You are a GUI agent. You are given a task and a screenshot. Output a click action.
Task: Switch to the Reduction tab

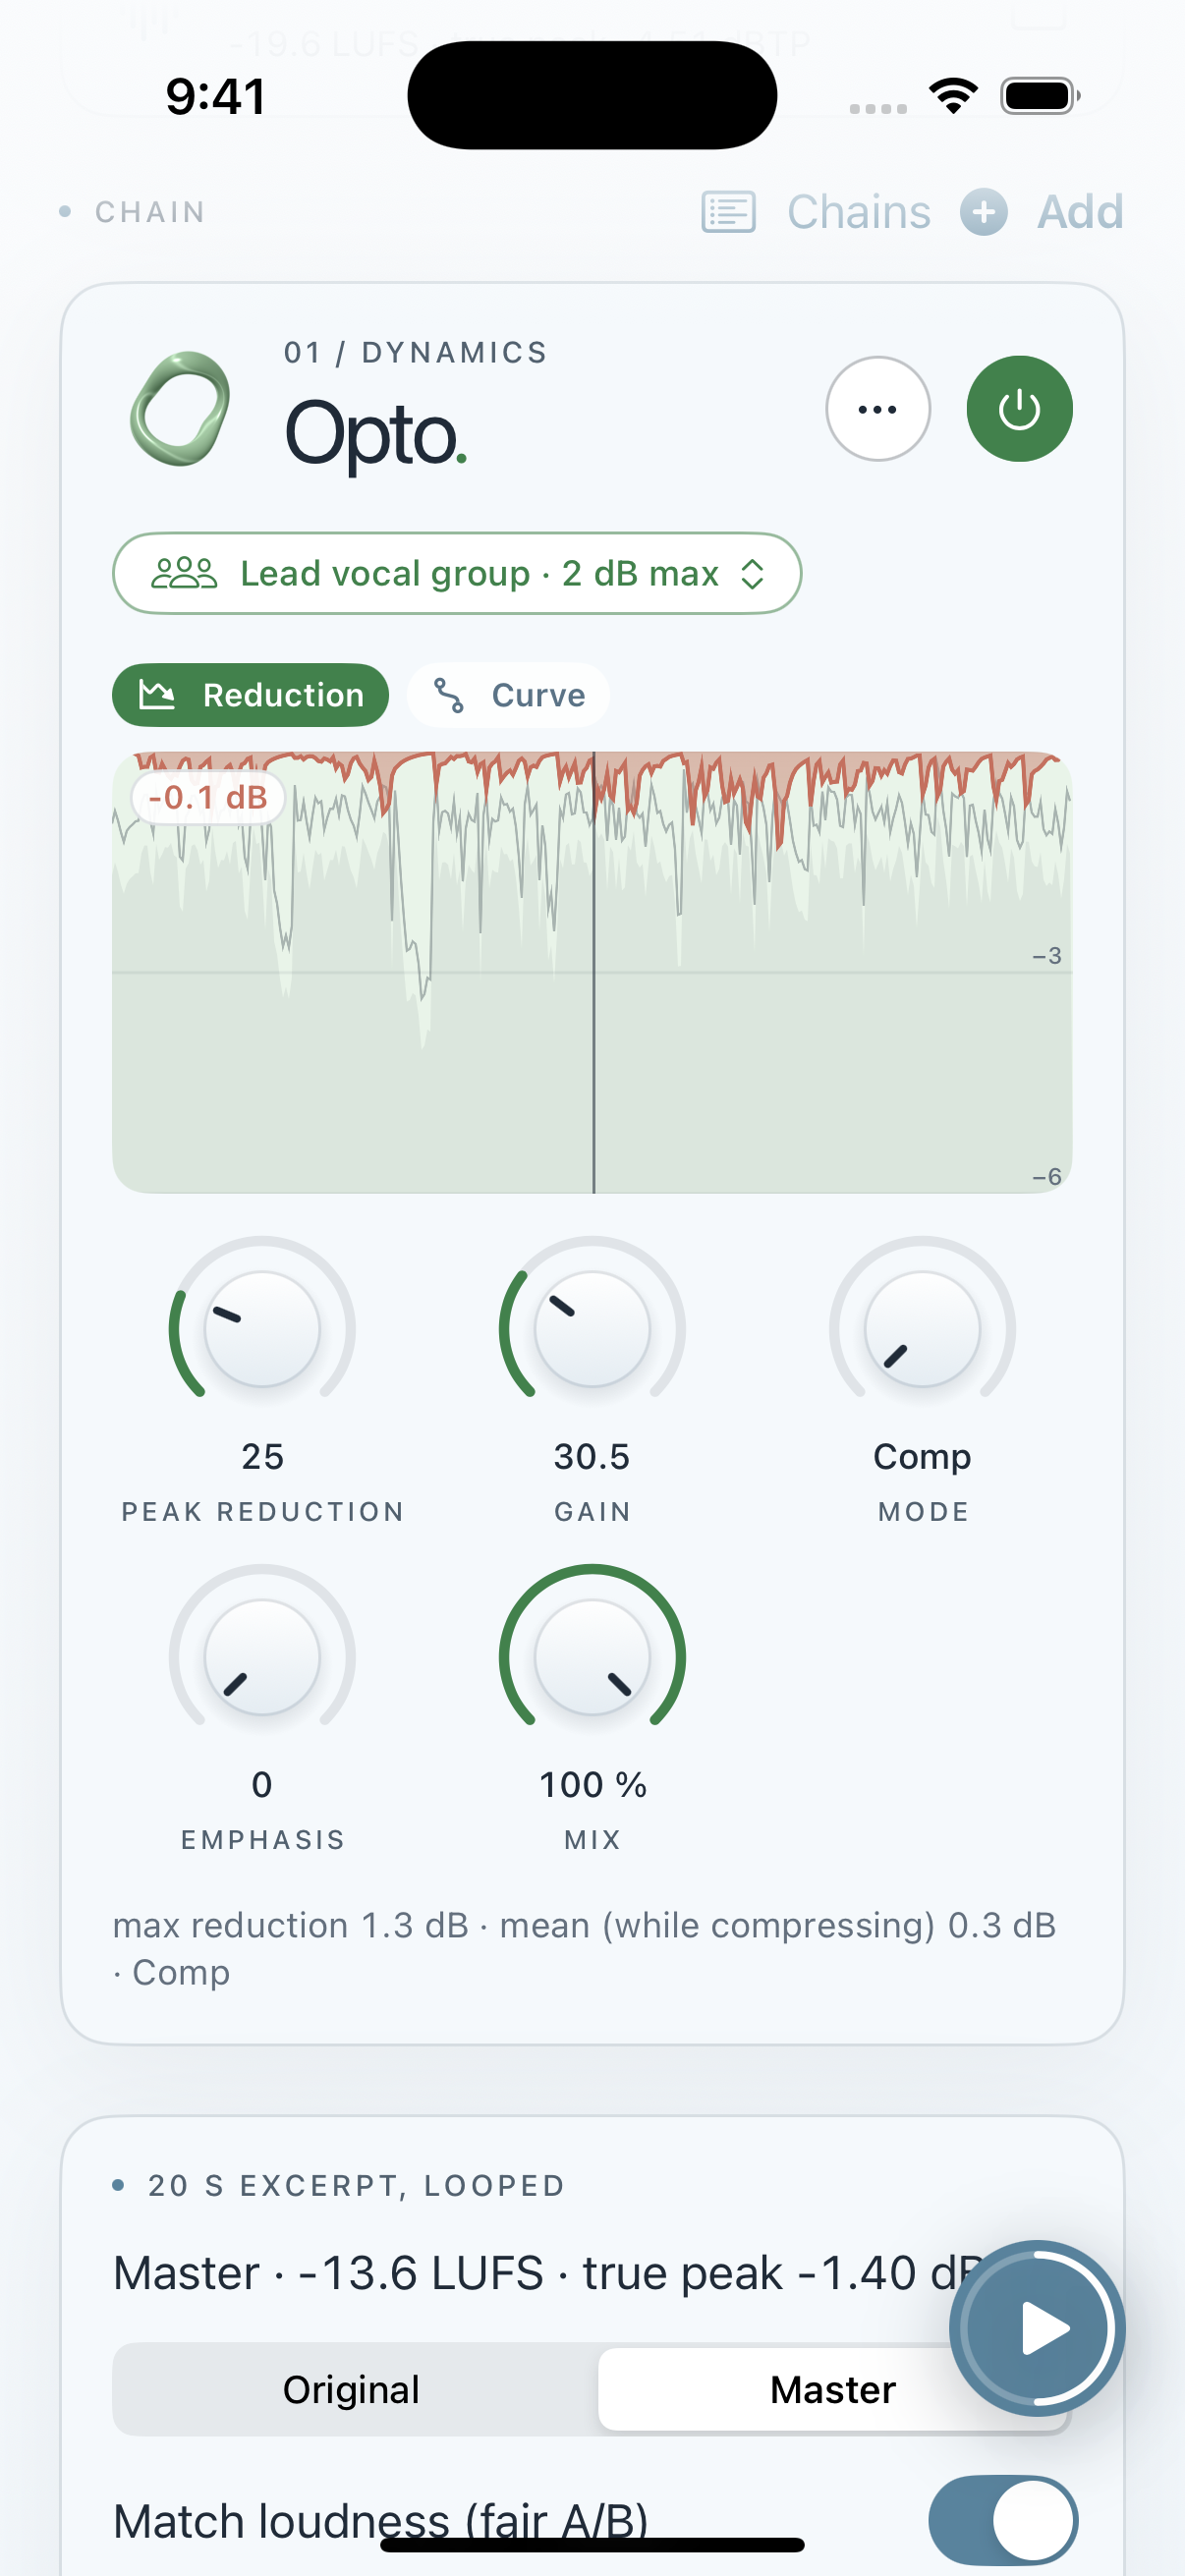pos(250,695)
